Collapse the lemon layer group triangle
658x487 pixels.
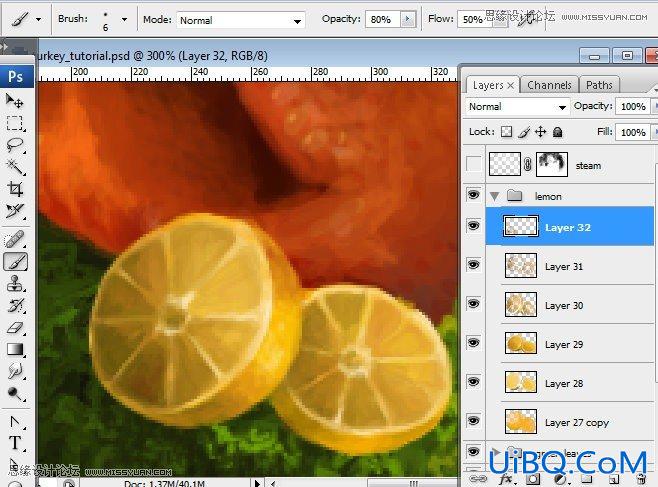495,196
